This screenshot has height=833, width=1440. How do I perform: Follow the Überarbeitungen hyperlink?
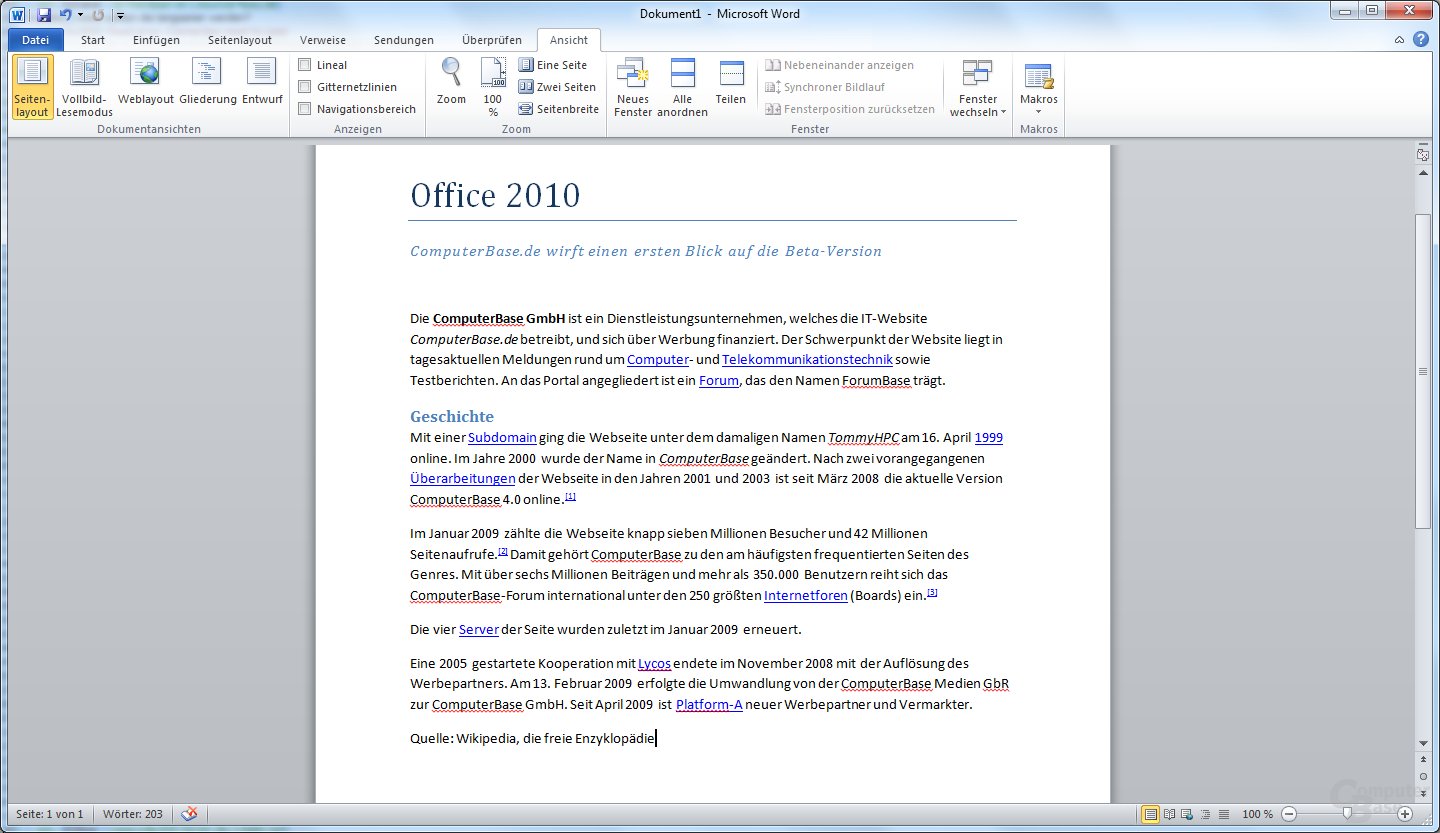pos(463,478)
